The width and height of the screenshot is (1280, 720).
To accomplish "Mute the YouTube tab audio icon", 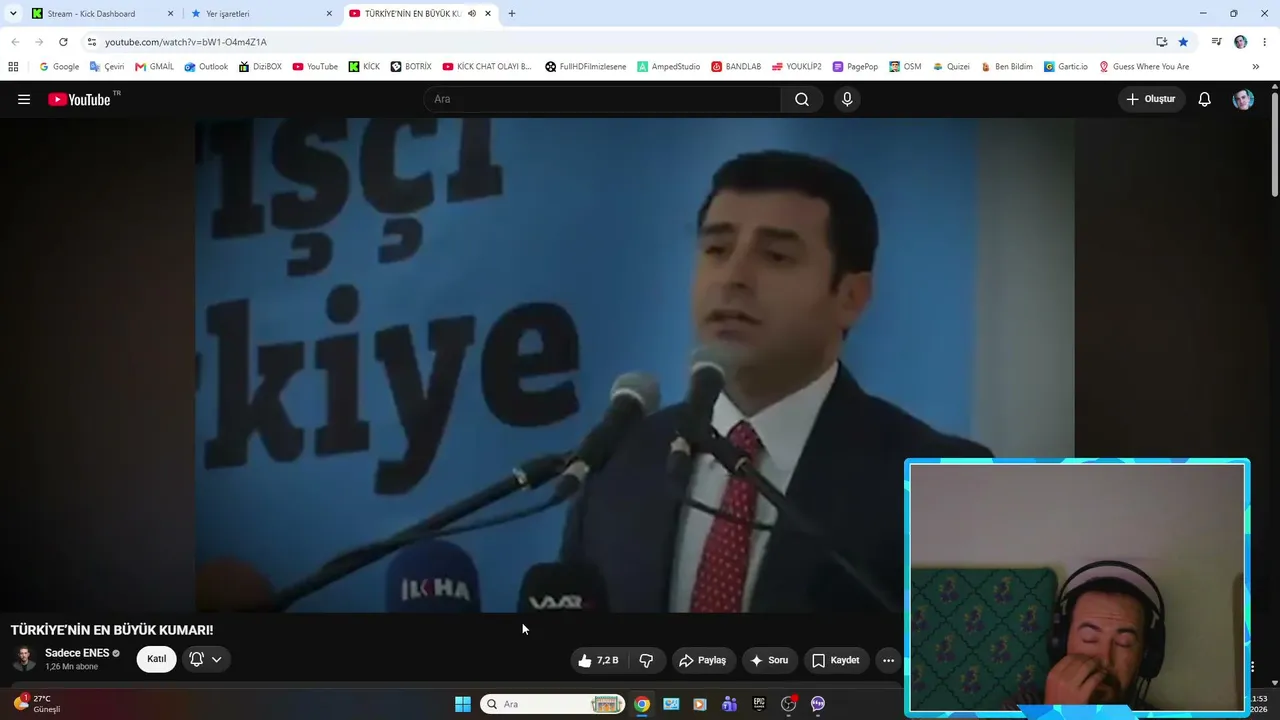I will tap(472, 14).
